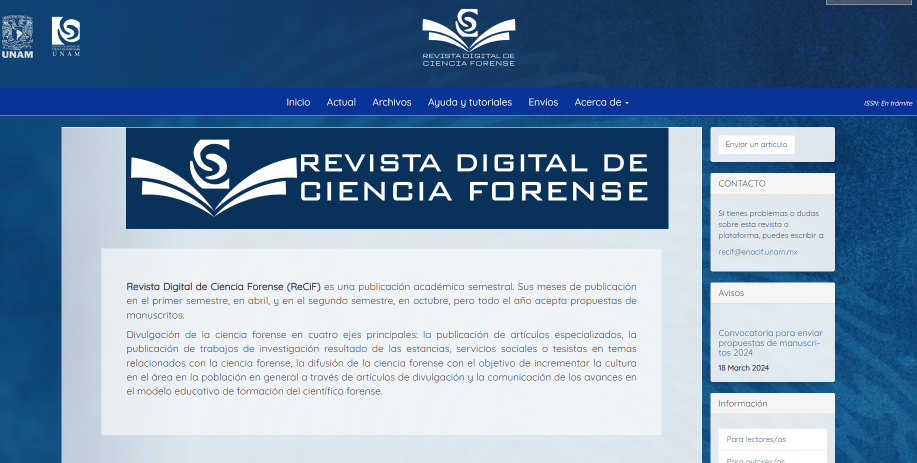Click the Avisos heading
This screenshot has width=917, height=463.
coord(731,293)
